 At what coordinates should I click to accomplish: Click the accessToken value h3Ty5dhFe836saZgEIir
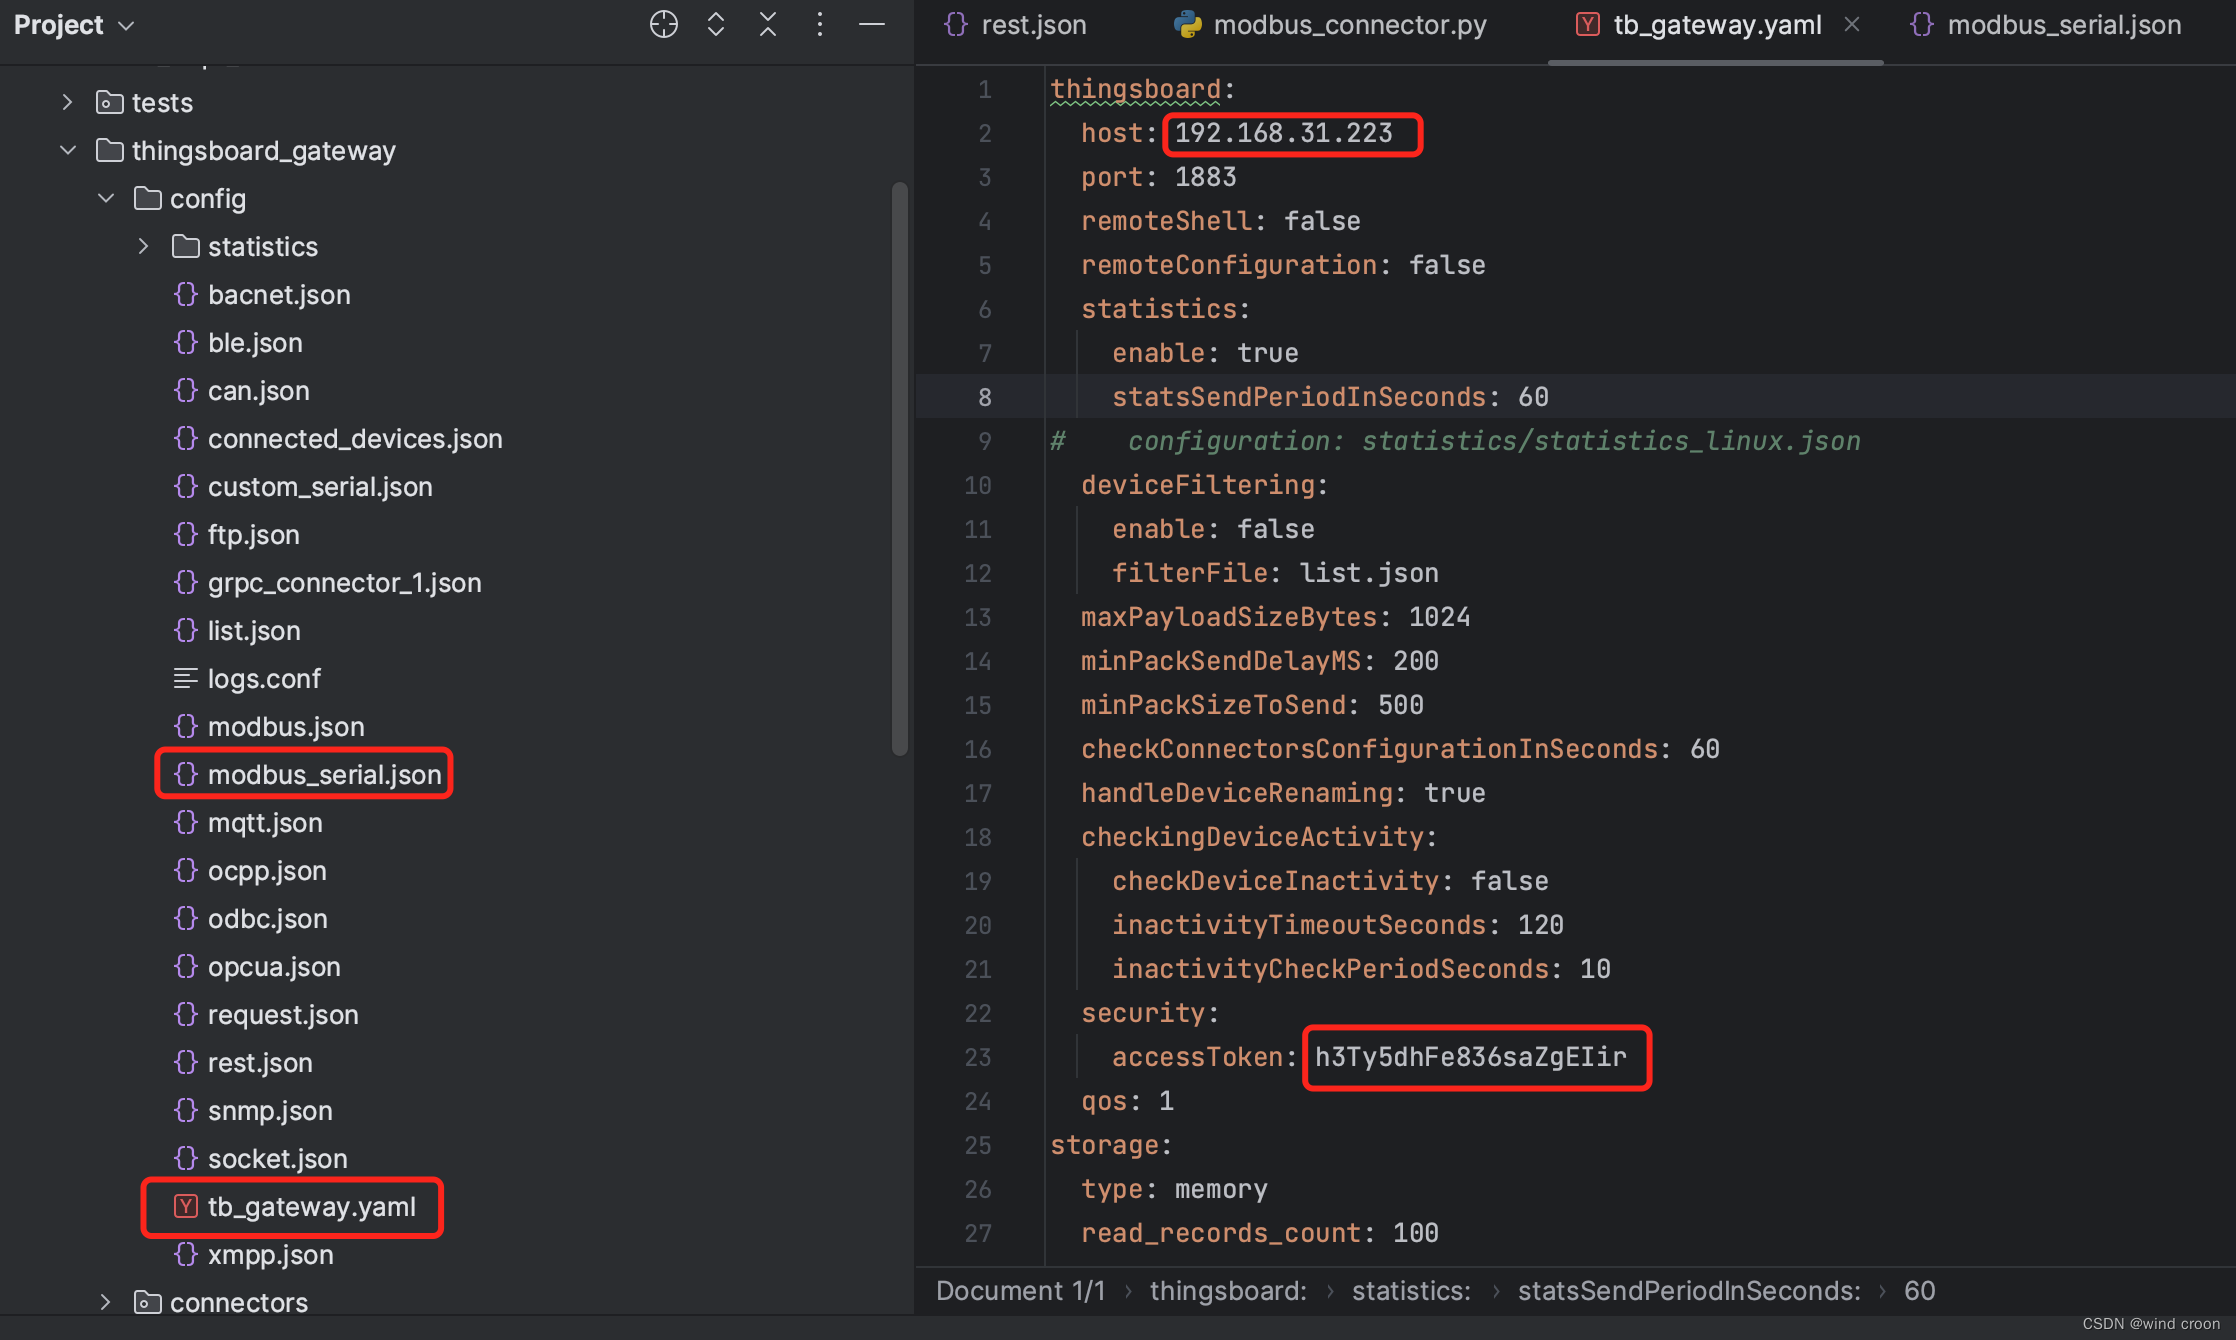point(1470,1057)
